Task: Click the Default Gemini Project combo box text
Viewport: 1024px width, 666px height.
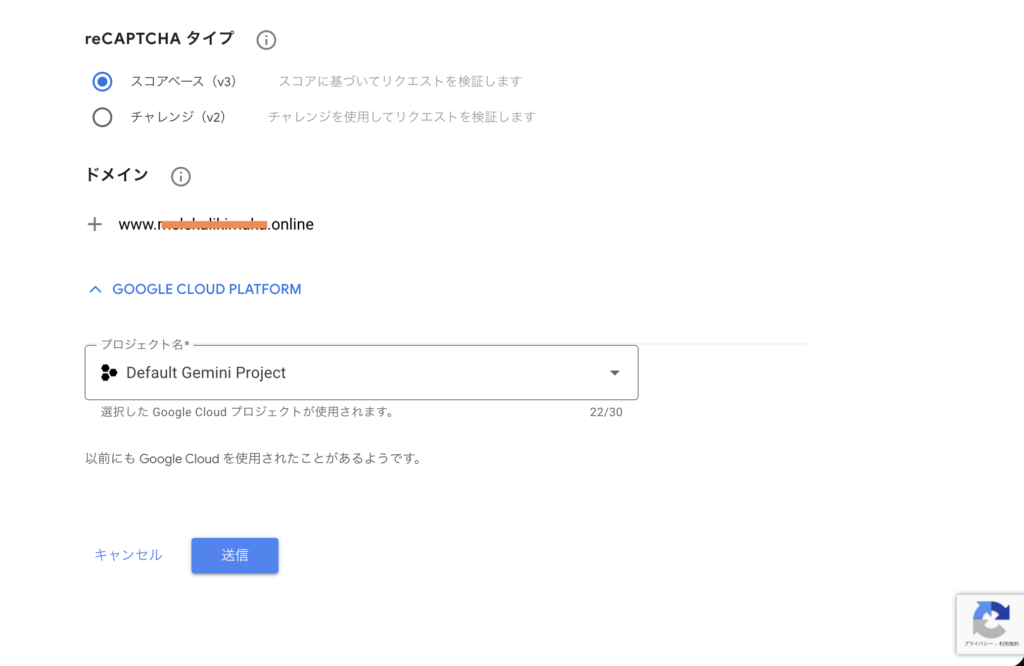Action: (206, 373)
